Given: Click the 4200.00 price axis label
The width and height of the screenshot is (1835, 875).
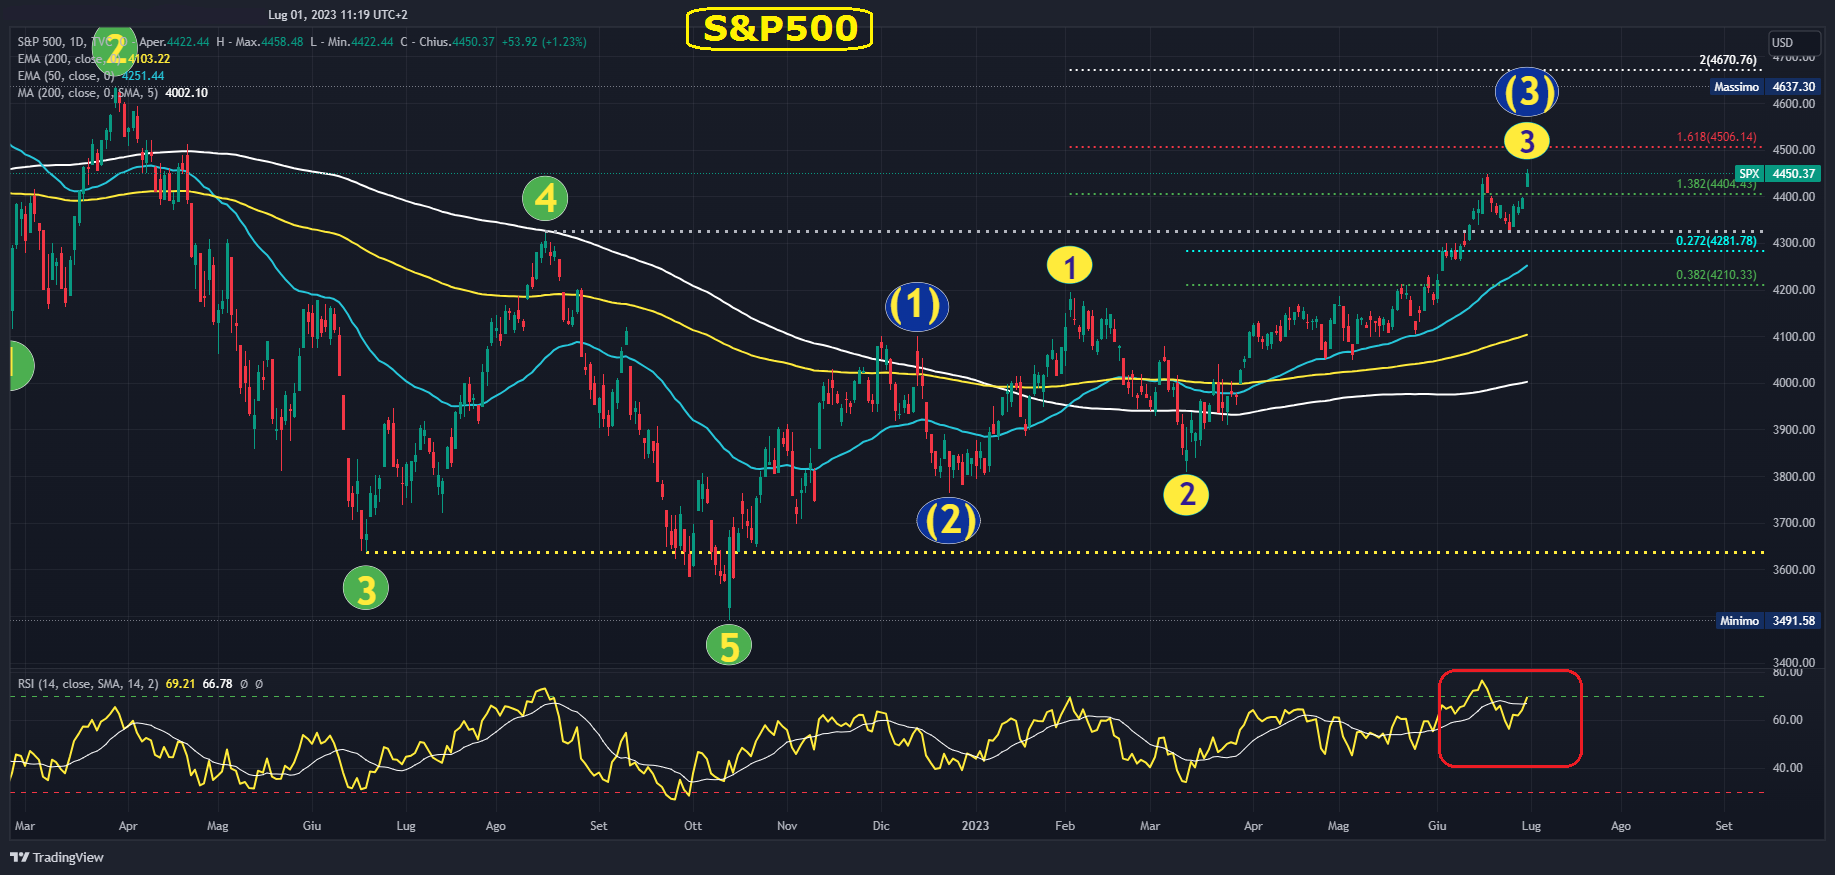Looking at the screenshot, I should pos(1794,290).
